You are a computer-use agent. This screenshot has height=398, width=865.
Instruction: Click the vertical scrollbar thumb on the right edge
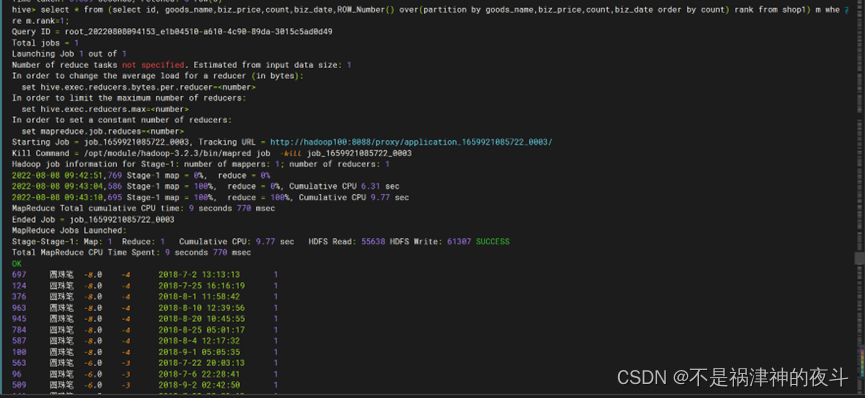(859, 258)
